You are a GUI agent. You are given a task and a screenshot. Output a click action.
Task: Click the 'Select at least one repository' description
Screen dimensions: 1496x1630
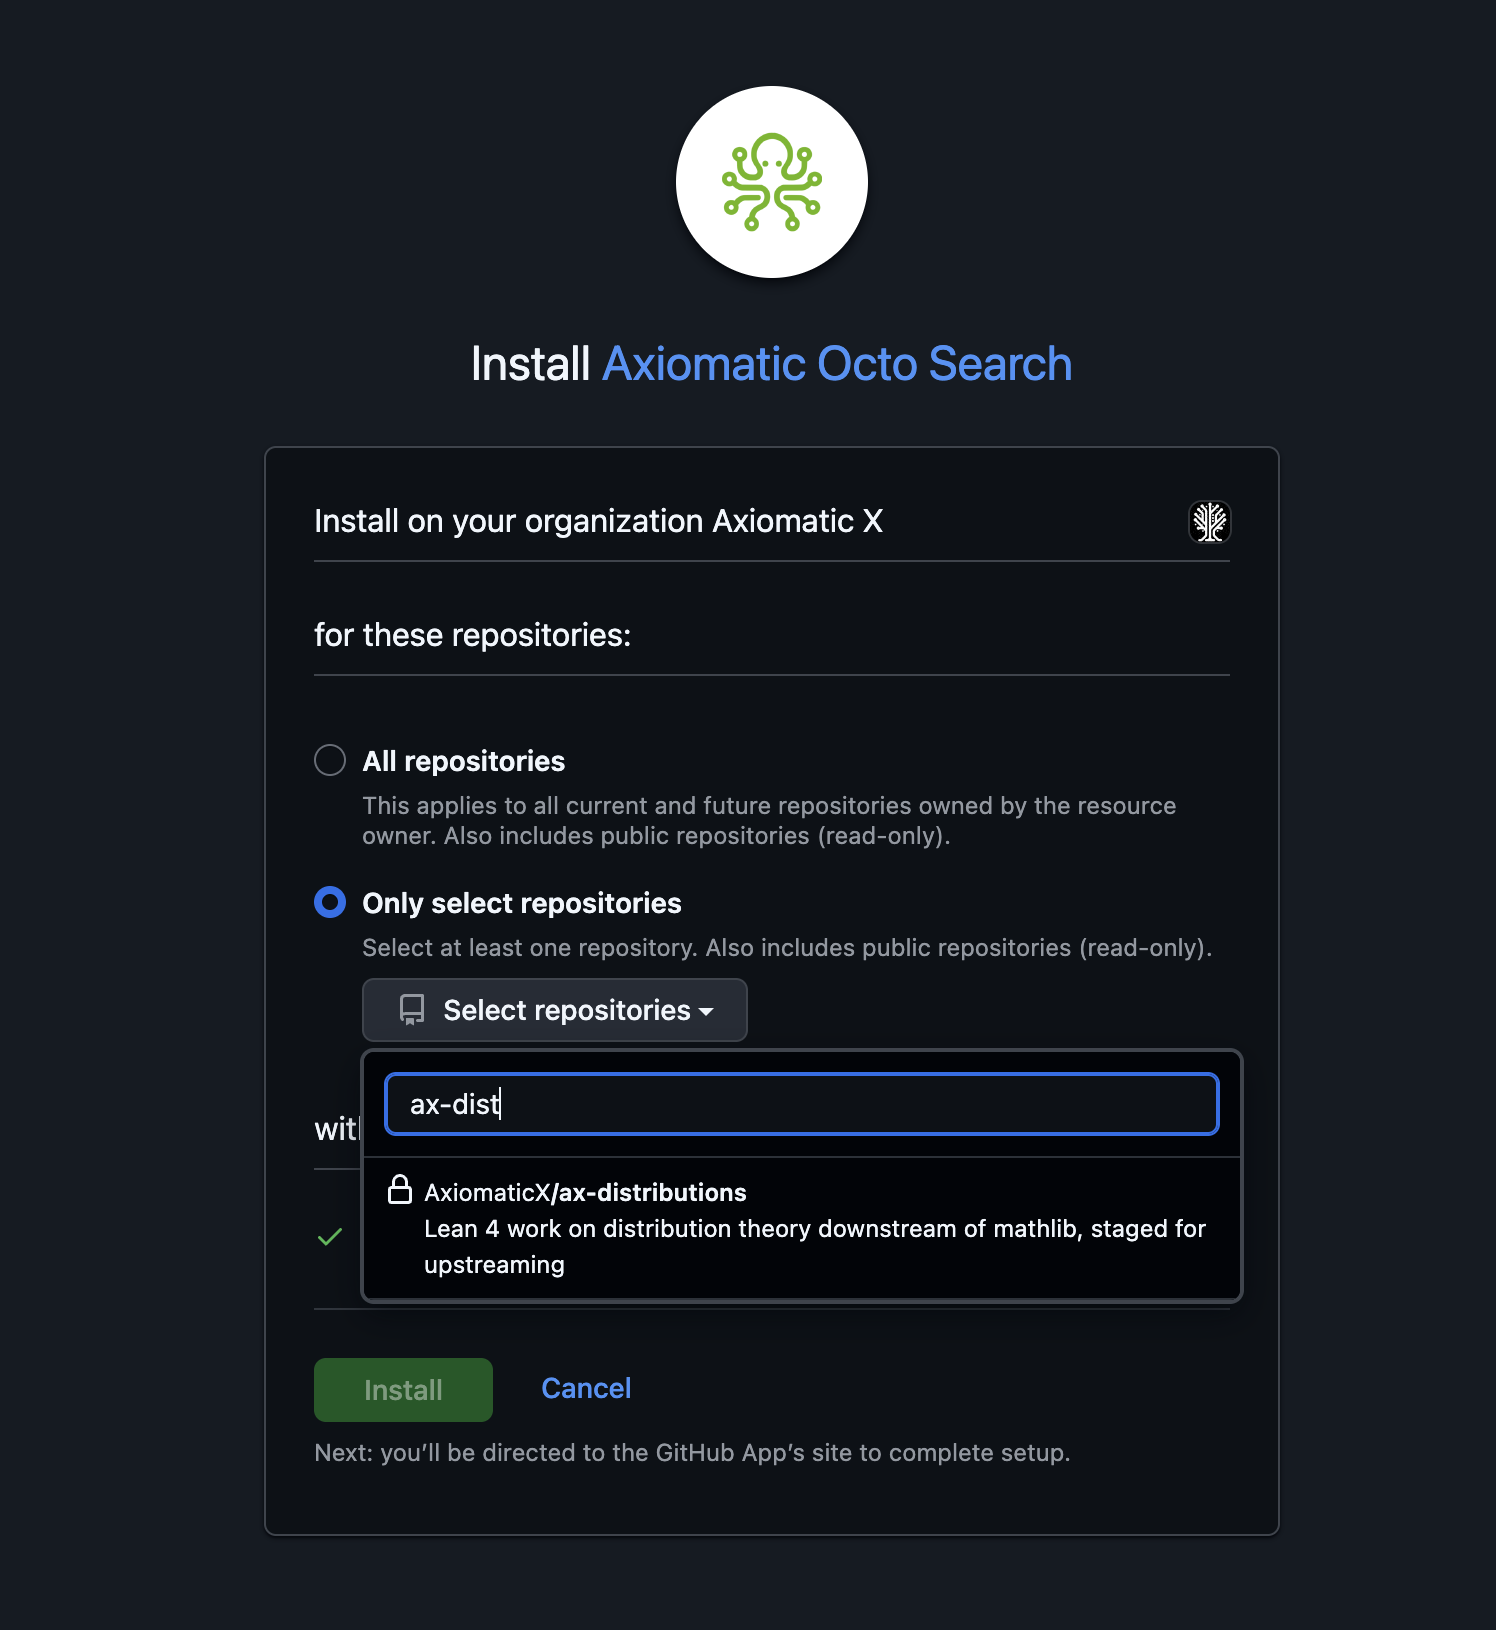point(787,948)
